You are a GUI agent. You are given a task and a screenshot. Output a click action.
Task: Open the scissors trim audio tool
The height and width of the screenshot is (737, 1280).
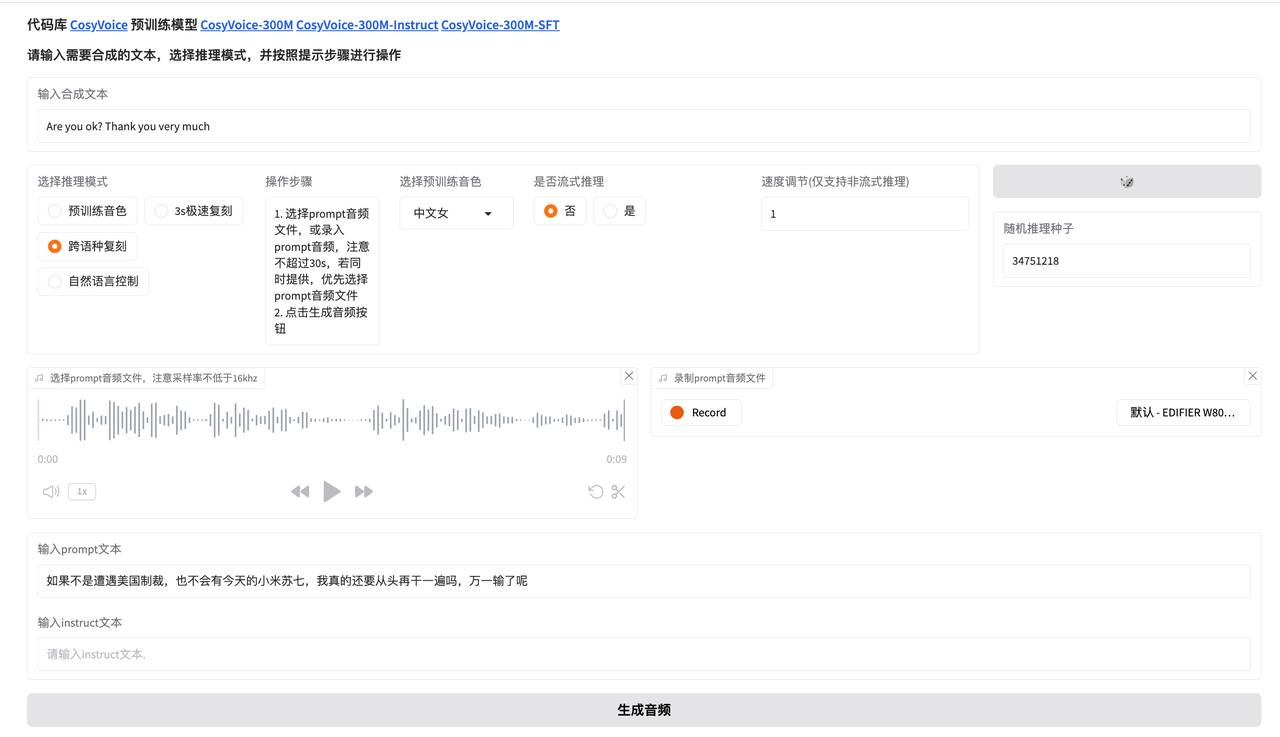618,491
